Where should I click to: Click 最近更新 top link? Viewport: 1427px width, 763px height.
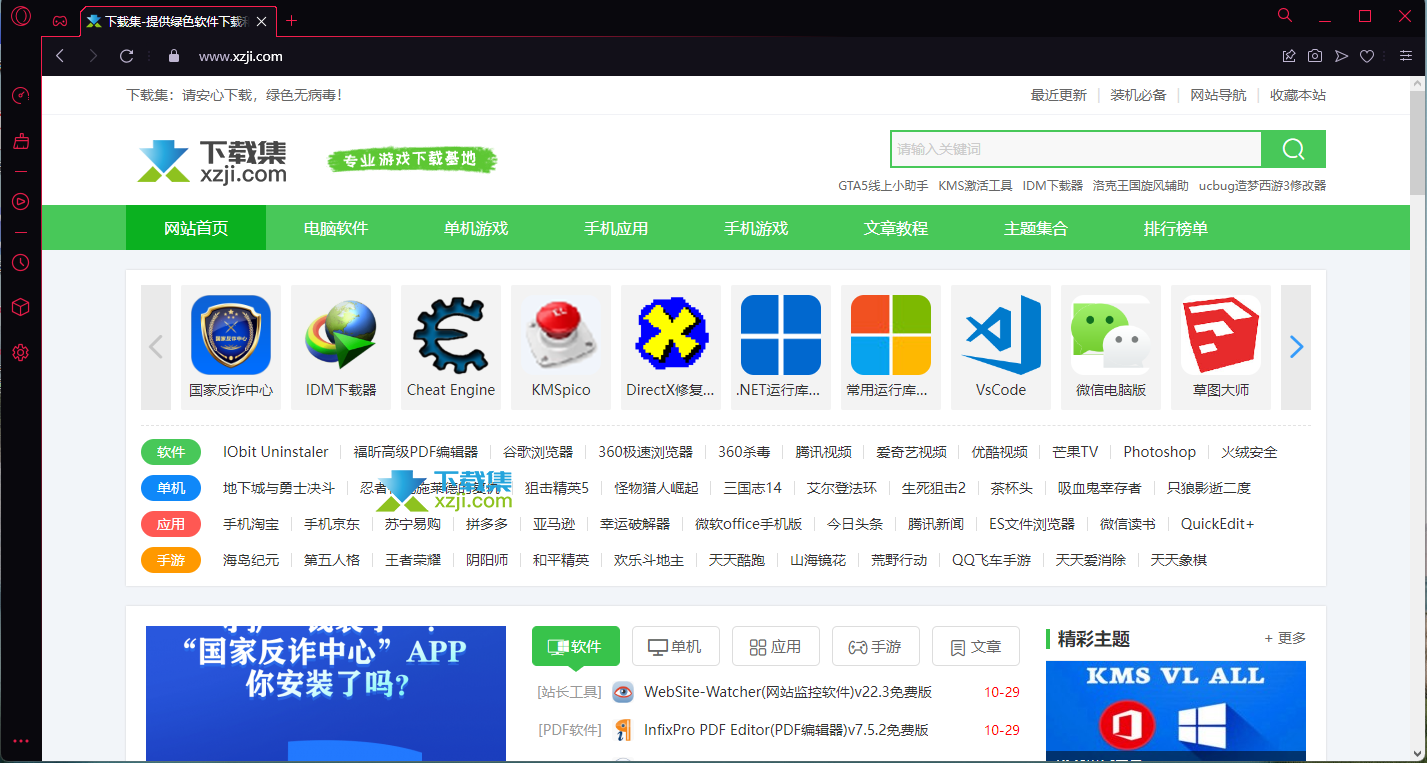coord(1058,95)
